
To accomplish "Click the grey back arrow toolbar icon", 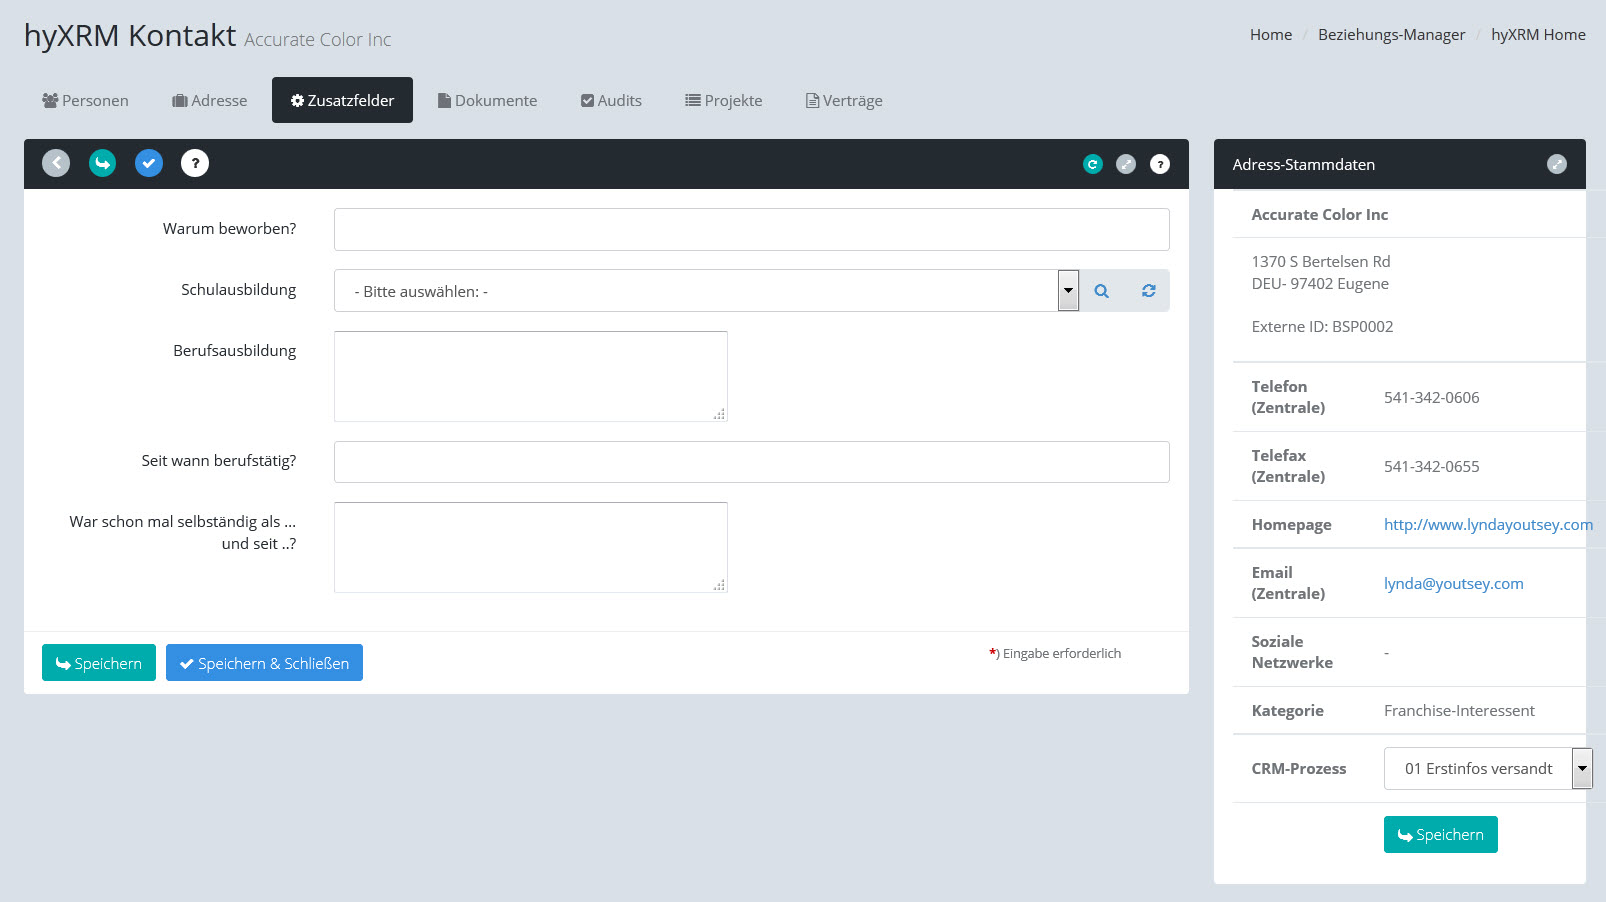I will pyautogui.click(x=56, y=163).
